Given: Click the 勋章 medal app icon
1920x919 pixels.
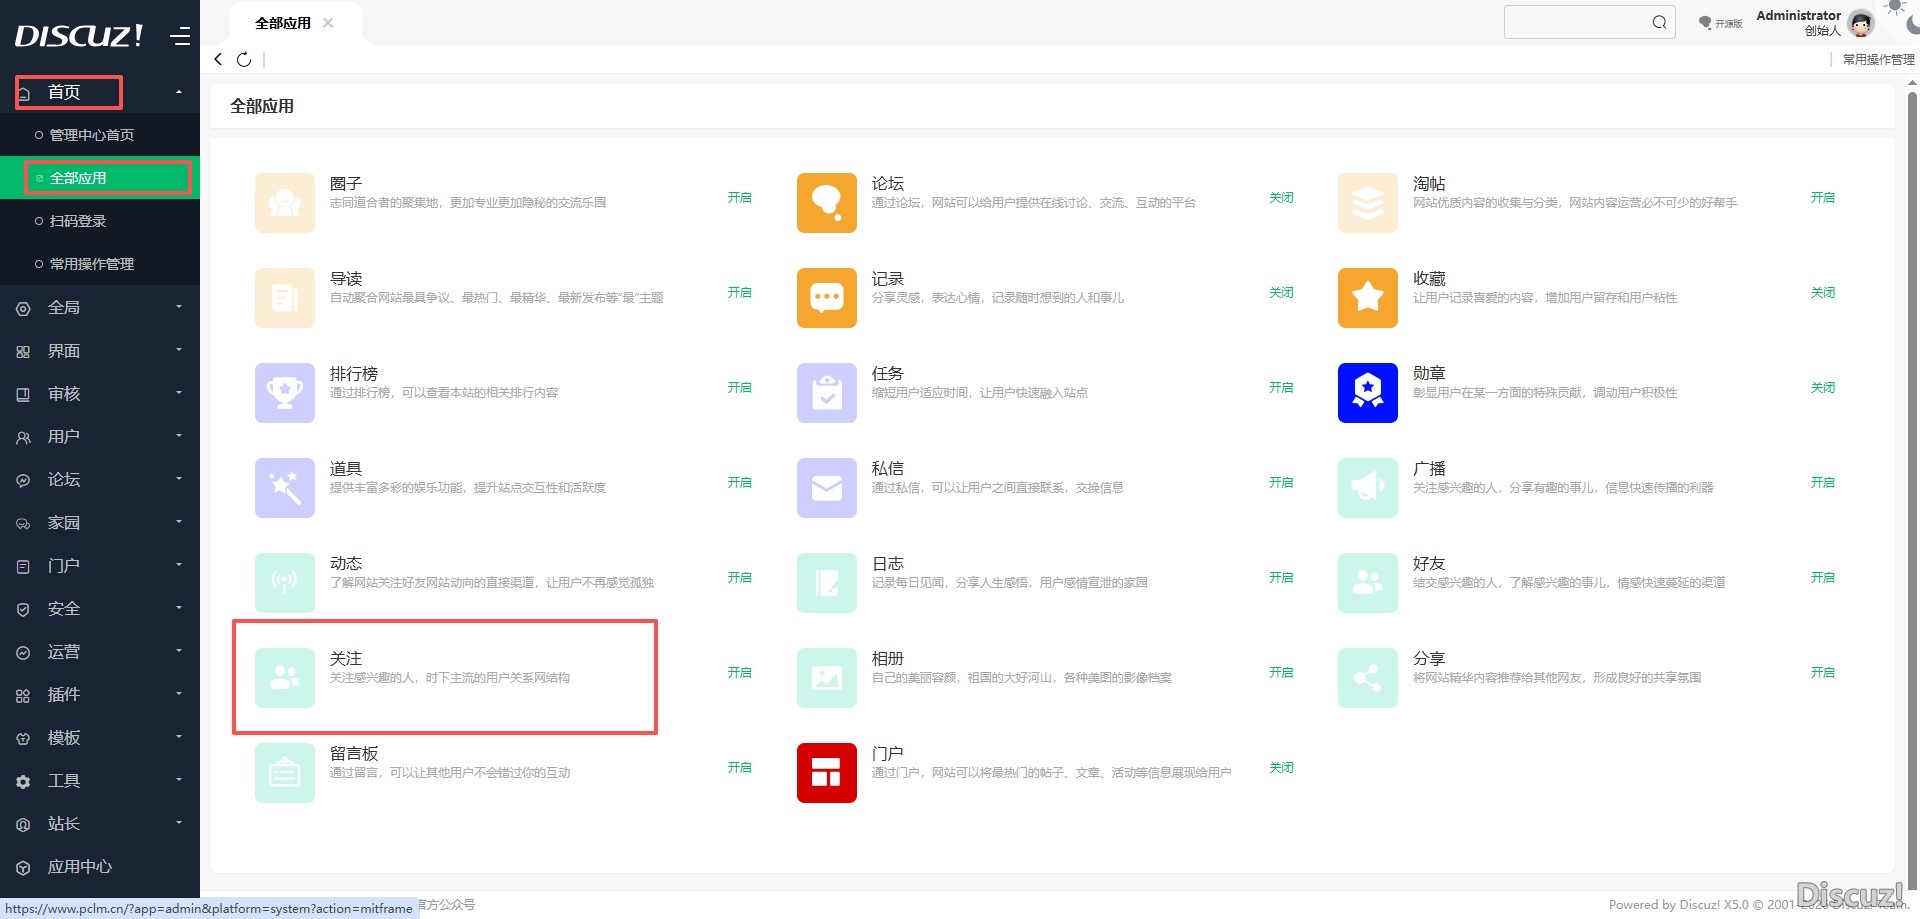Looking at the screenshot, I should click(1367, 392).
